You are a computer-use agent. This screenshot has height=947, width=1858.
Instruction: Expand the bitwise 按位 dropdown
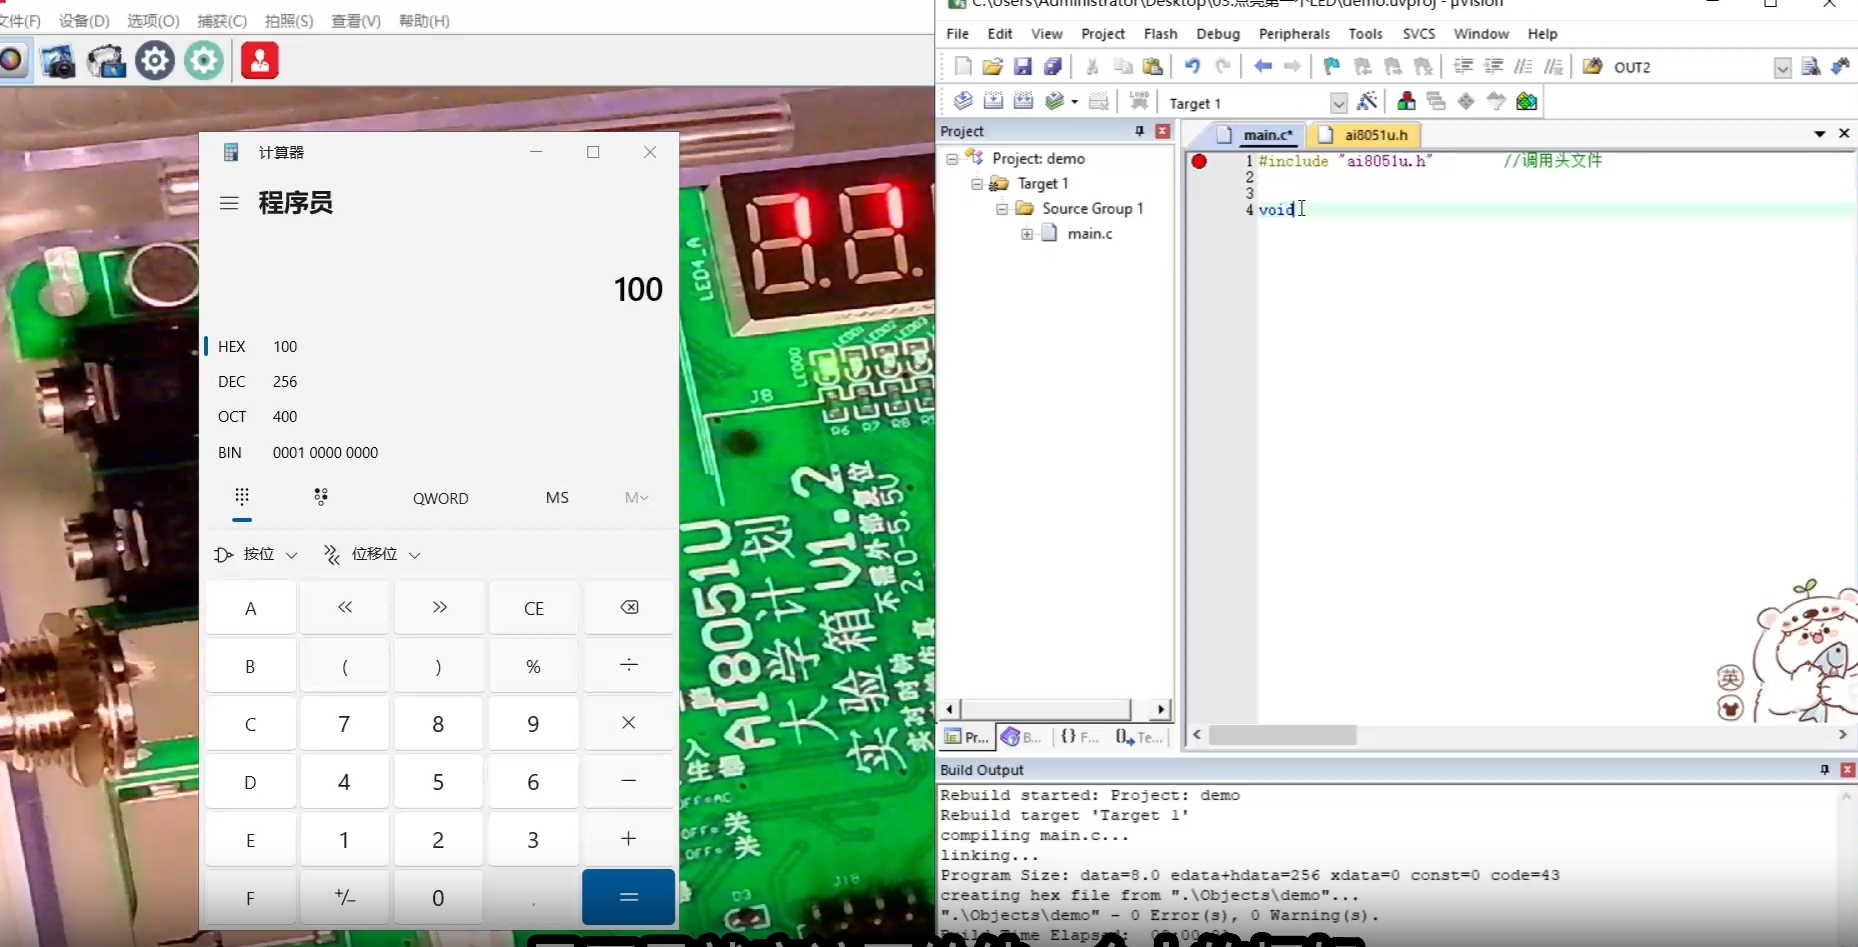256,554
